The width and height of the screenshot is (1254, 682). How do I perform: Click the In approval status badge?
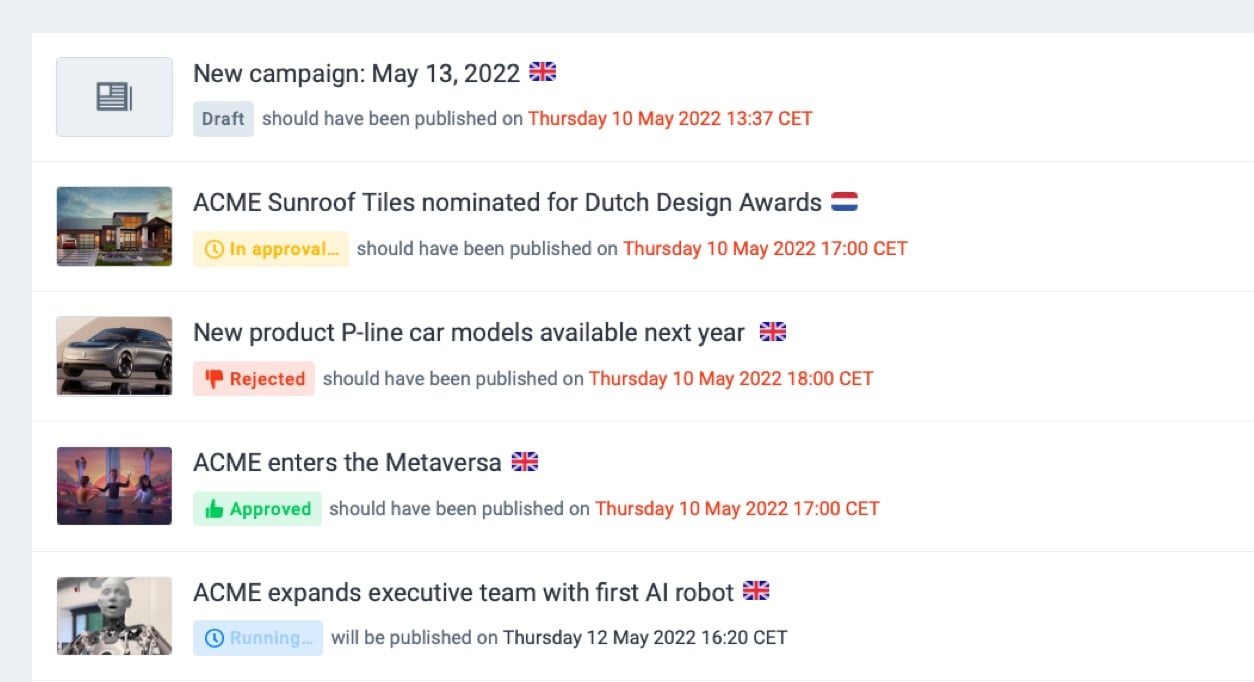[271, 248]
